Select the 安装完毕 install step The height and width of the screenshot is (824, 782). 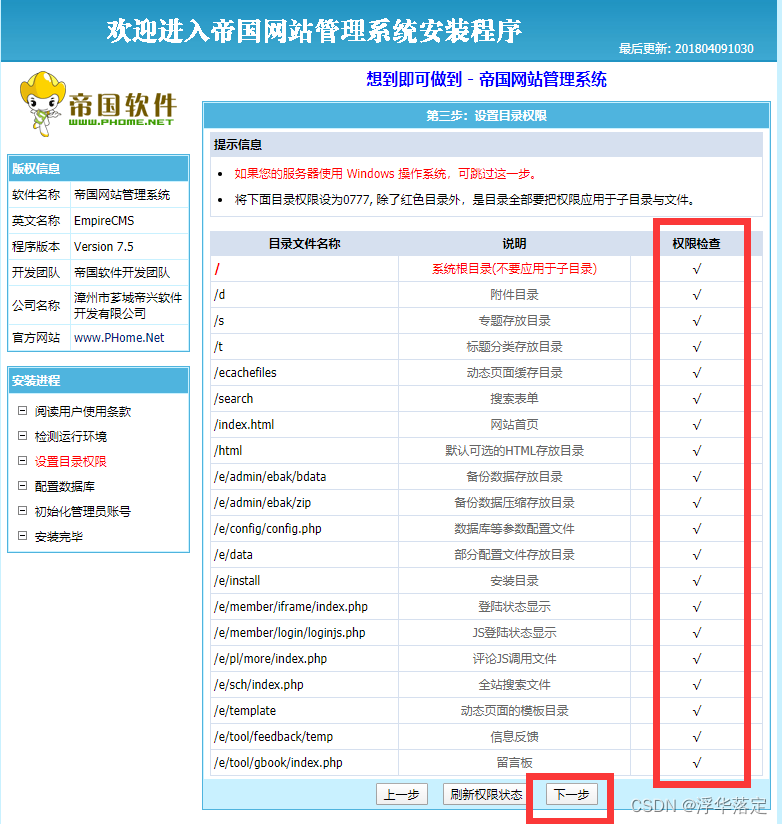pos(59,537)
